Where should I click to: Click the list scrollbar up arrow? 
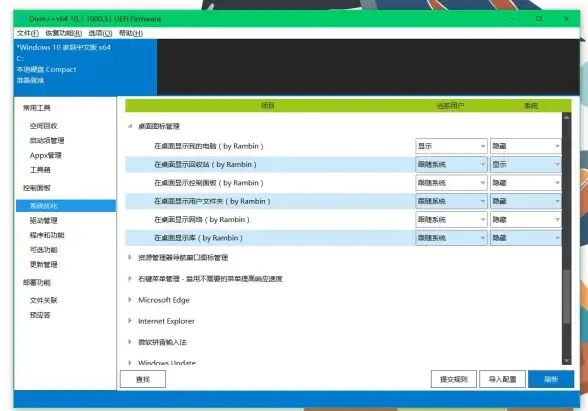click(567, 117)
